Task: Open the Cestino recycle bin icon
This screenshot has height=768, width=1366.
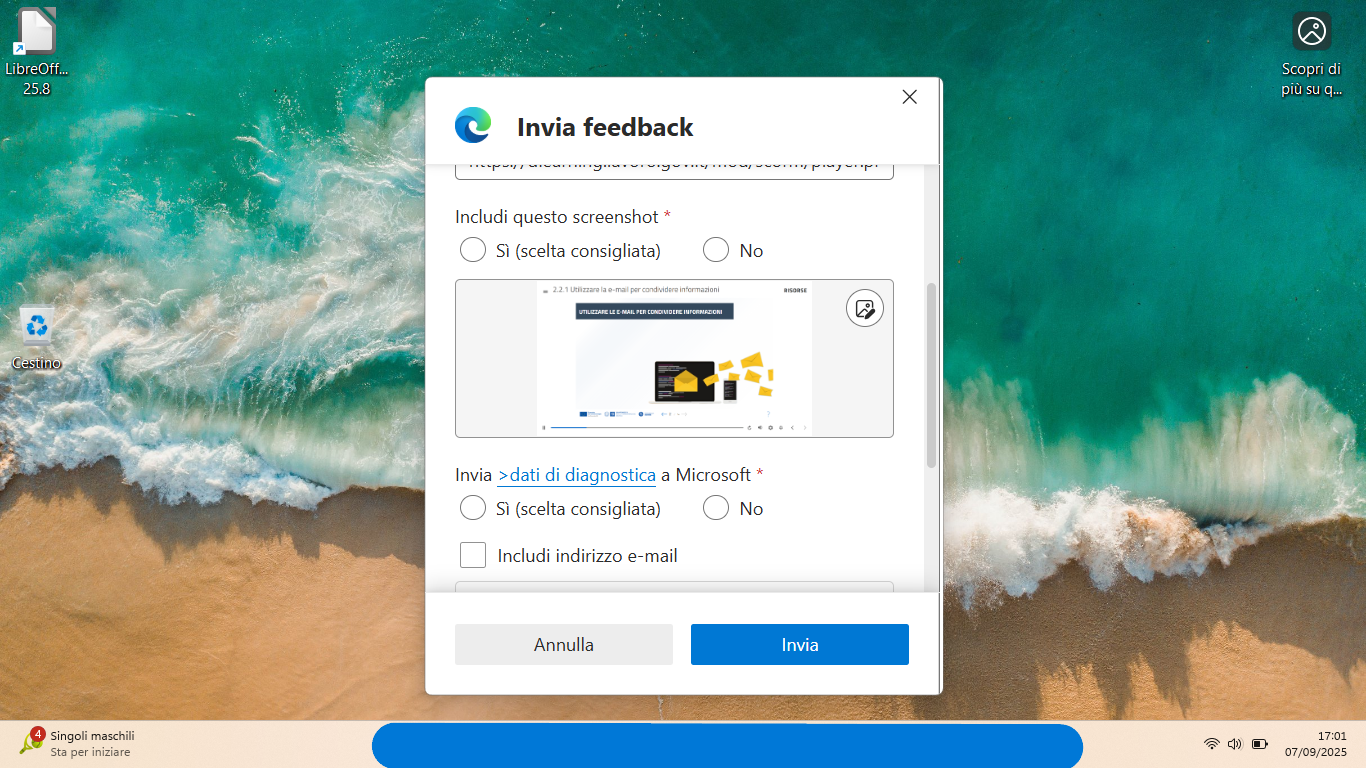Action: (x=37, y=339)
